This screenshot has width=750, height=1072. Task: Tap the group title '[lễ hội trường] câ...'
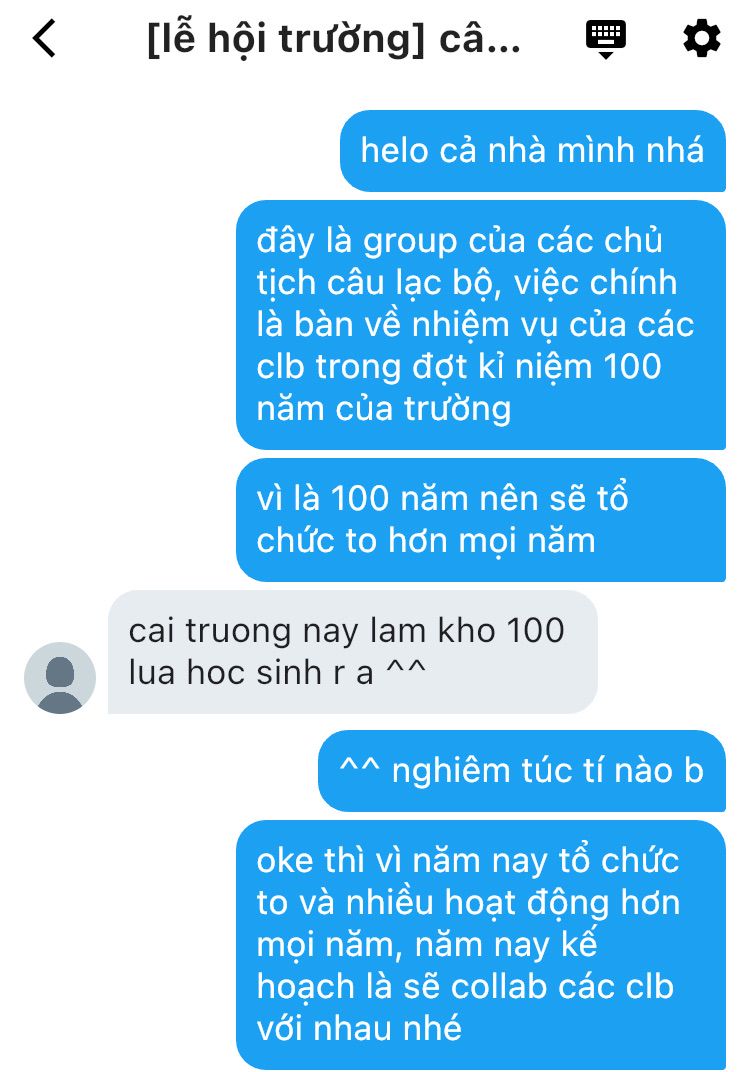click(x=334, y=40)
